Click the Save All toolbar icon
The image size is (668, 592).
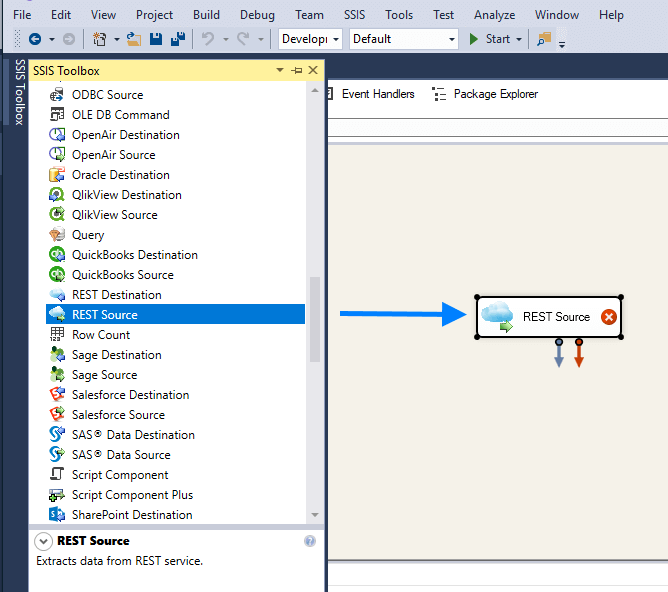point(177,39)
